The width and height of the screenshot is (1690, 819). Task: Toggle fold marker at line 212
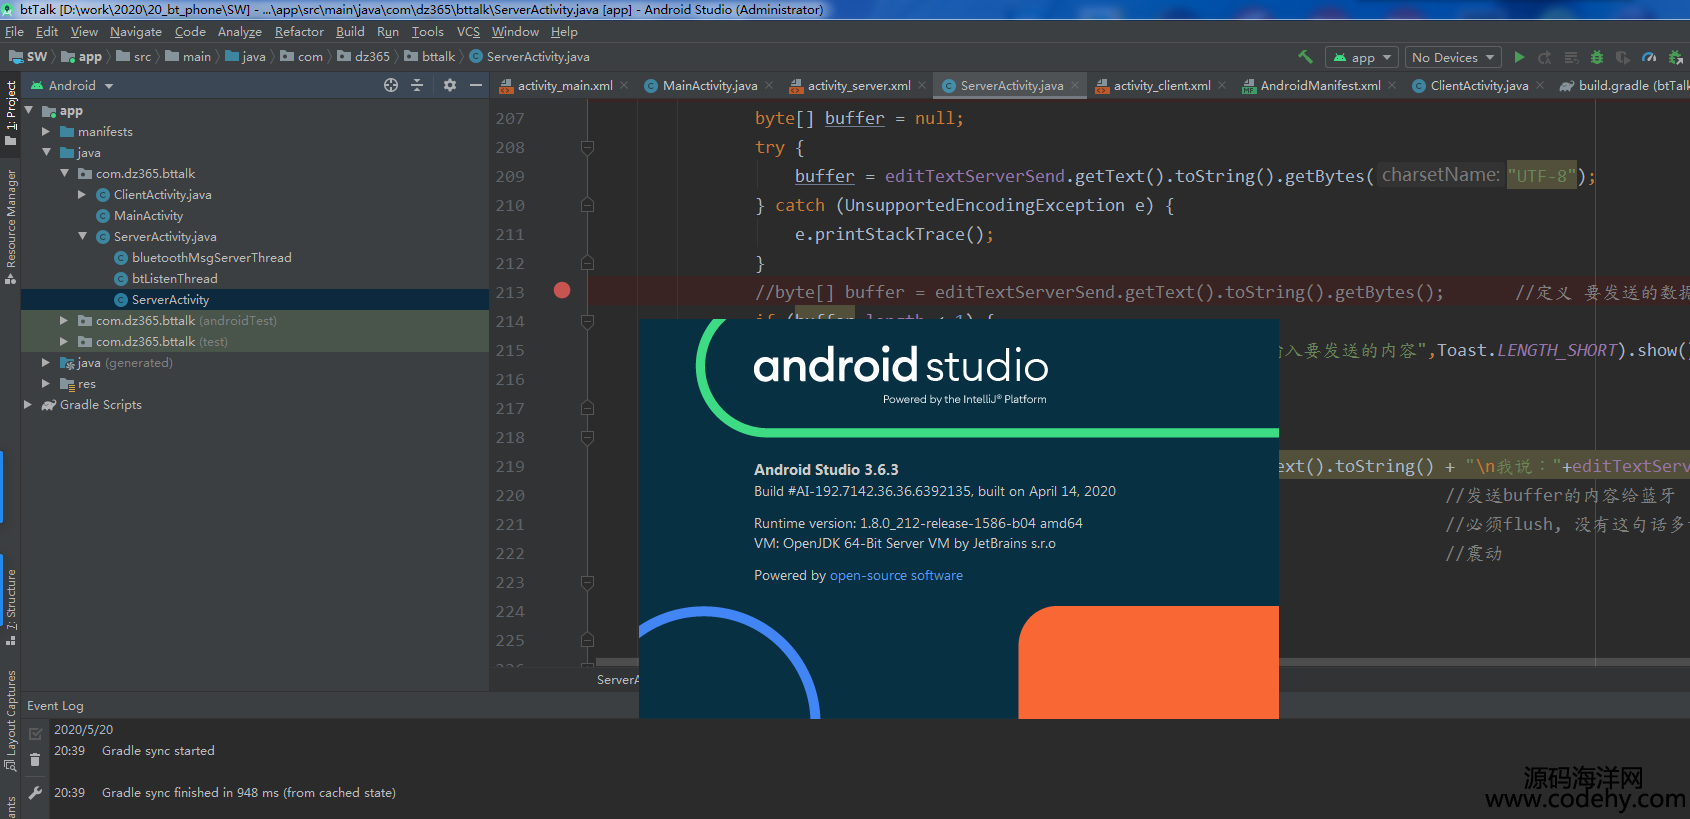click(x=587, y=263)
